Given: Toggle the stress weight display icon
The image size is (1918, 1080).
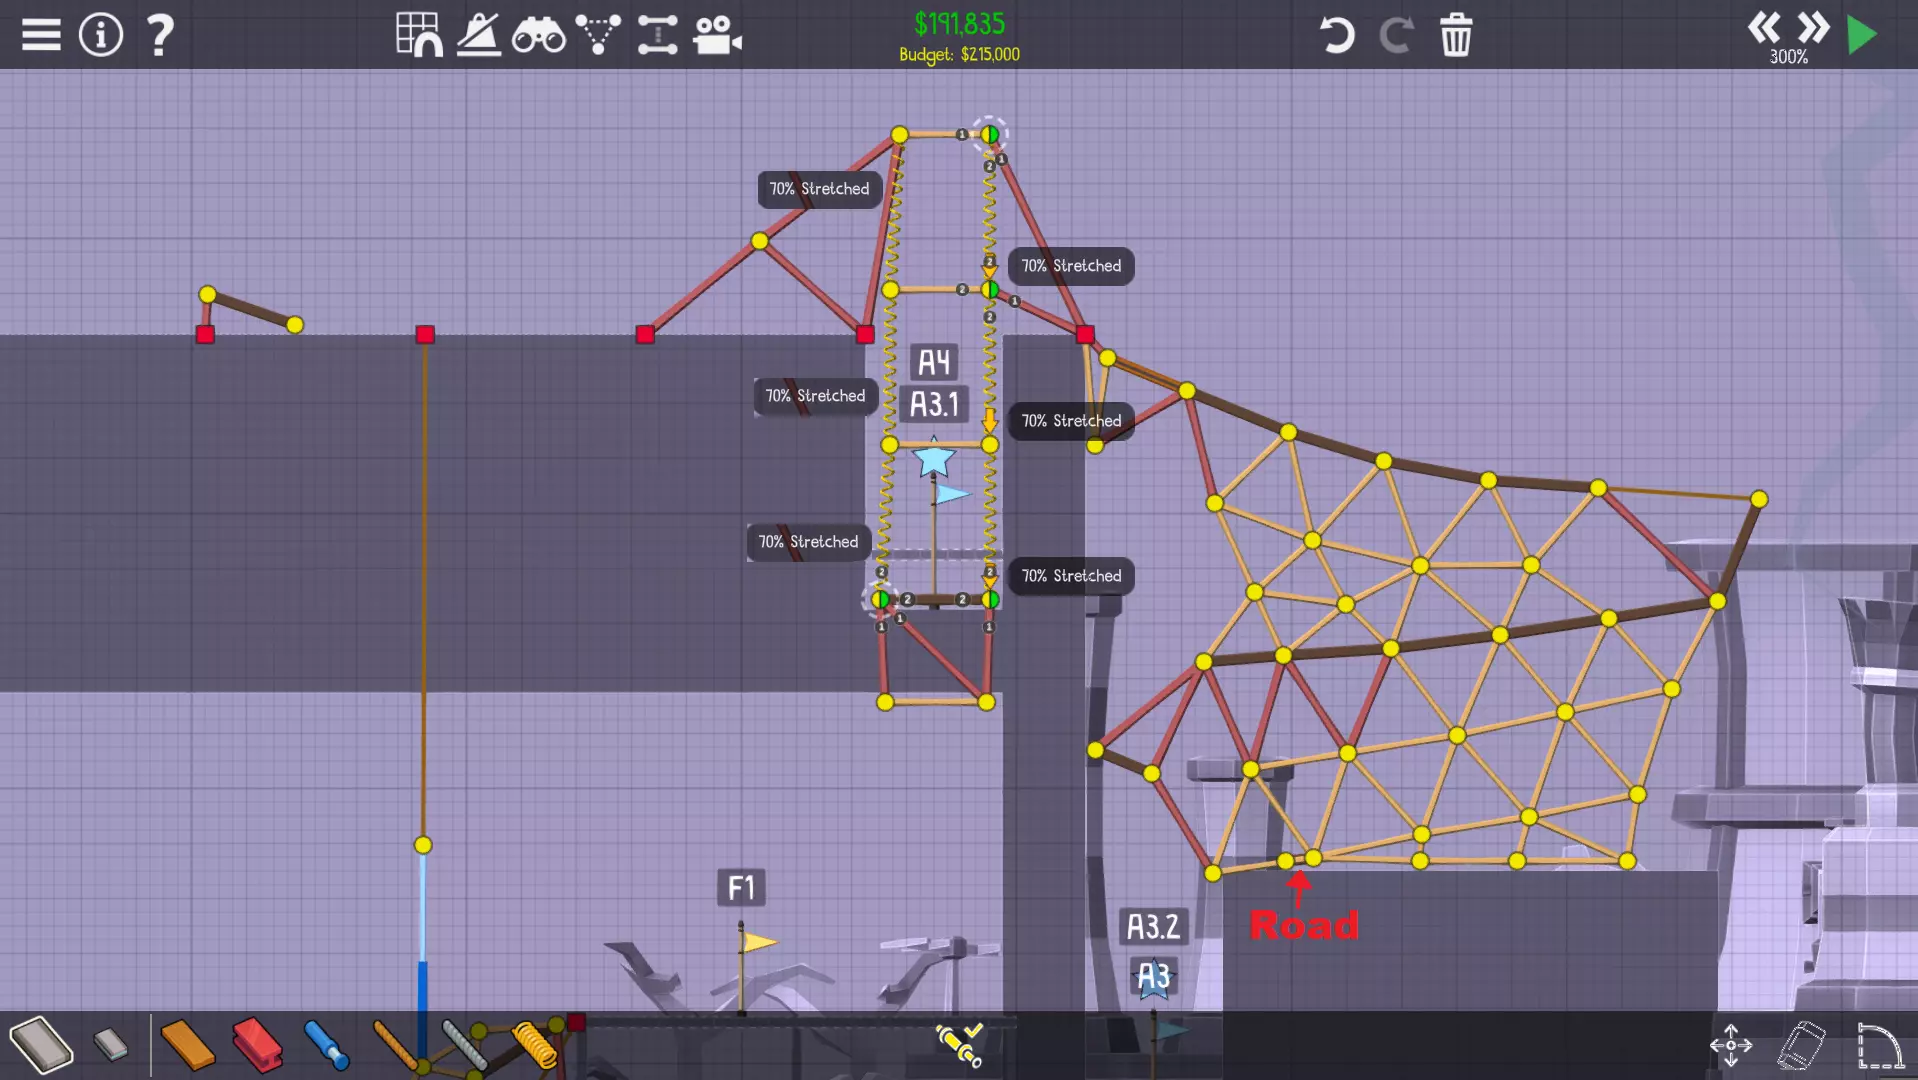Looking at the screenshot, I should click(479, 35).
